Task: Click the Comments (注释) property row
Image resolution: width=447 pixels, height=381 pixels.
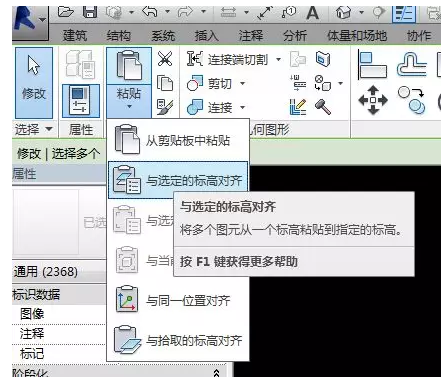Action: [59, 333]
